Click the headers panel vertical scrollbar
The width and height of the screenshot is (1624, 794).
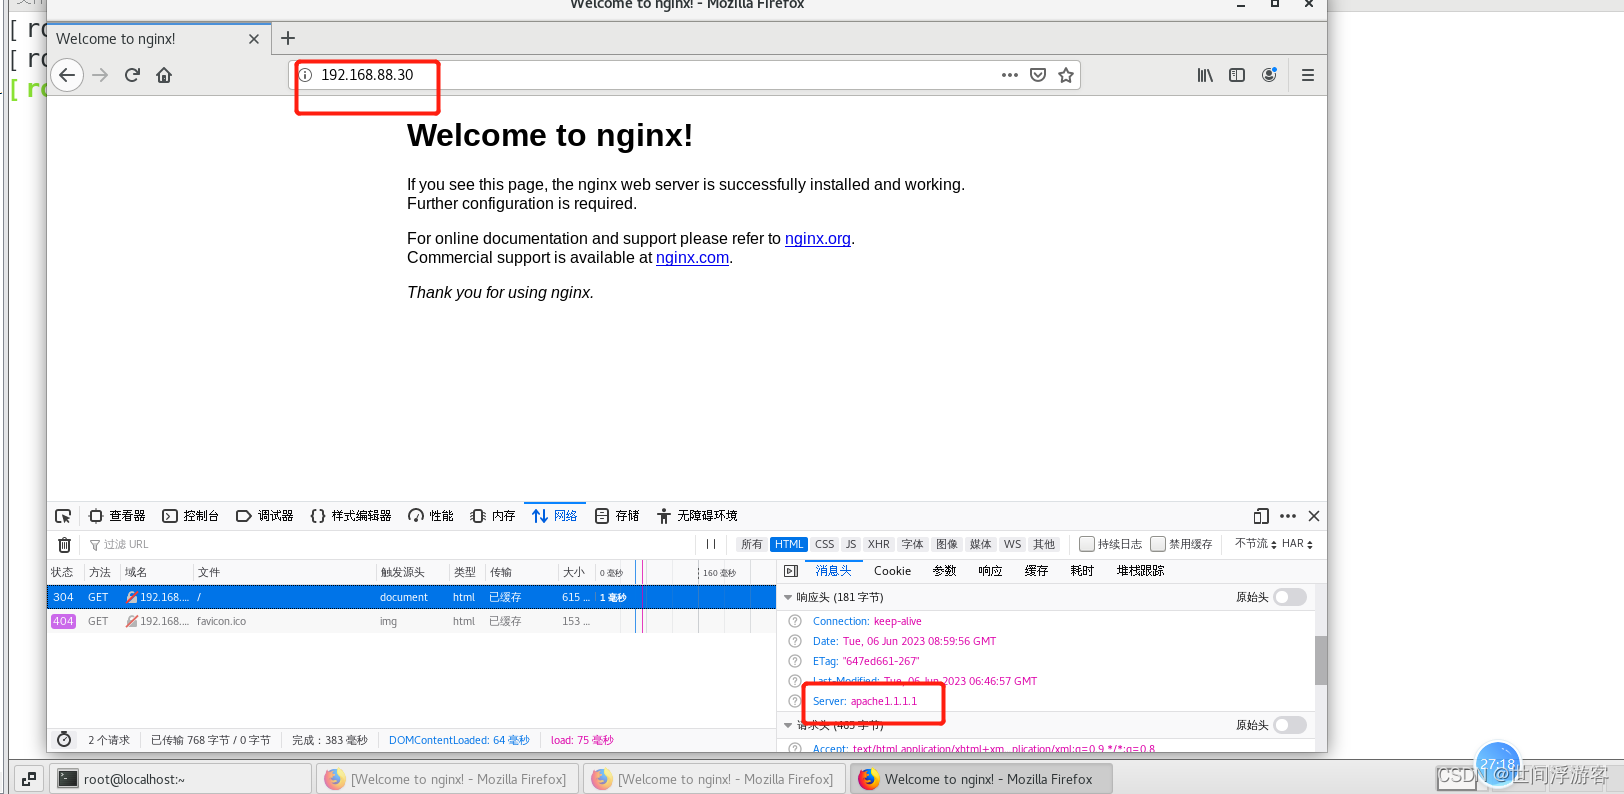click(x=1321, y=661)
